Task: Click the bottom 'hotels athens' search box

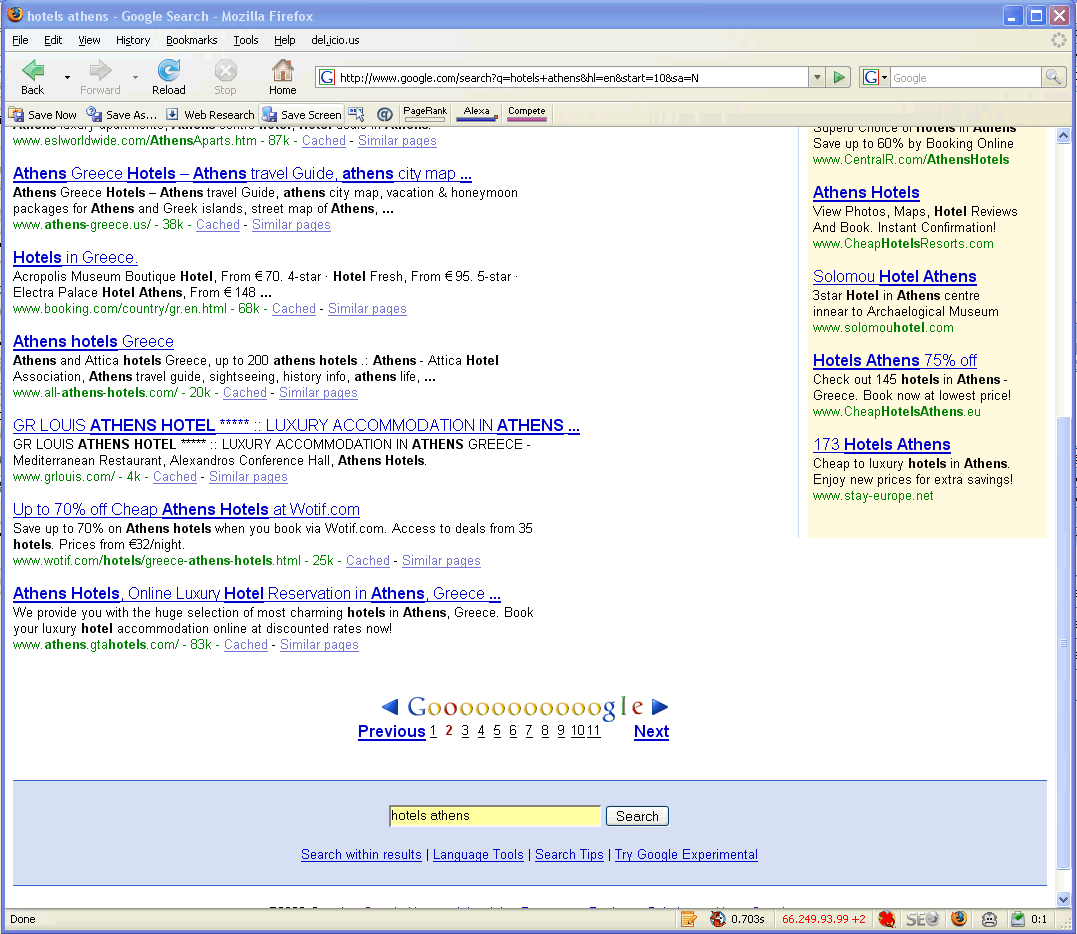Action: pyautogui.click(x=495, y=816)
